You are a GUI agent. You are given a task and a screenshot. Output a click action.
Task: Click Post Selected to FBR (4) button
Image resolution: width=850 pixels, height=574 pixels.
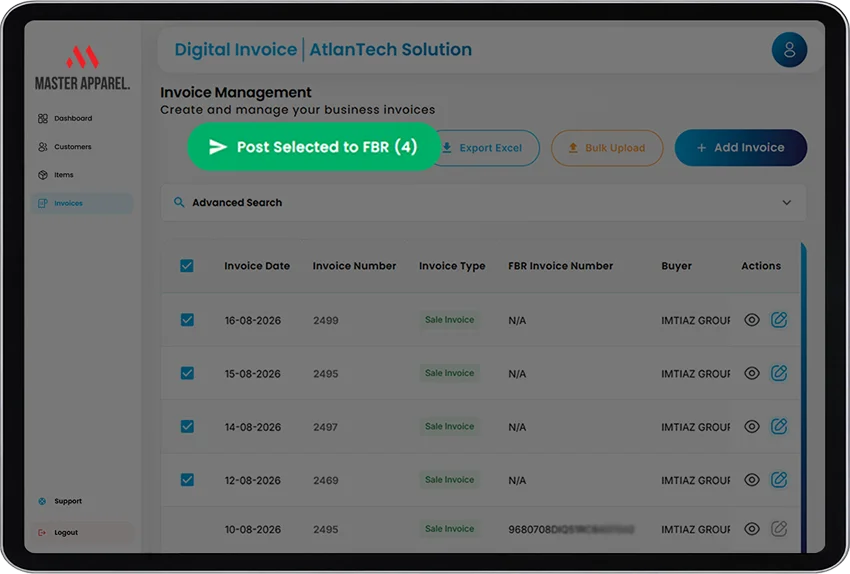tap(314, 147)
